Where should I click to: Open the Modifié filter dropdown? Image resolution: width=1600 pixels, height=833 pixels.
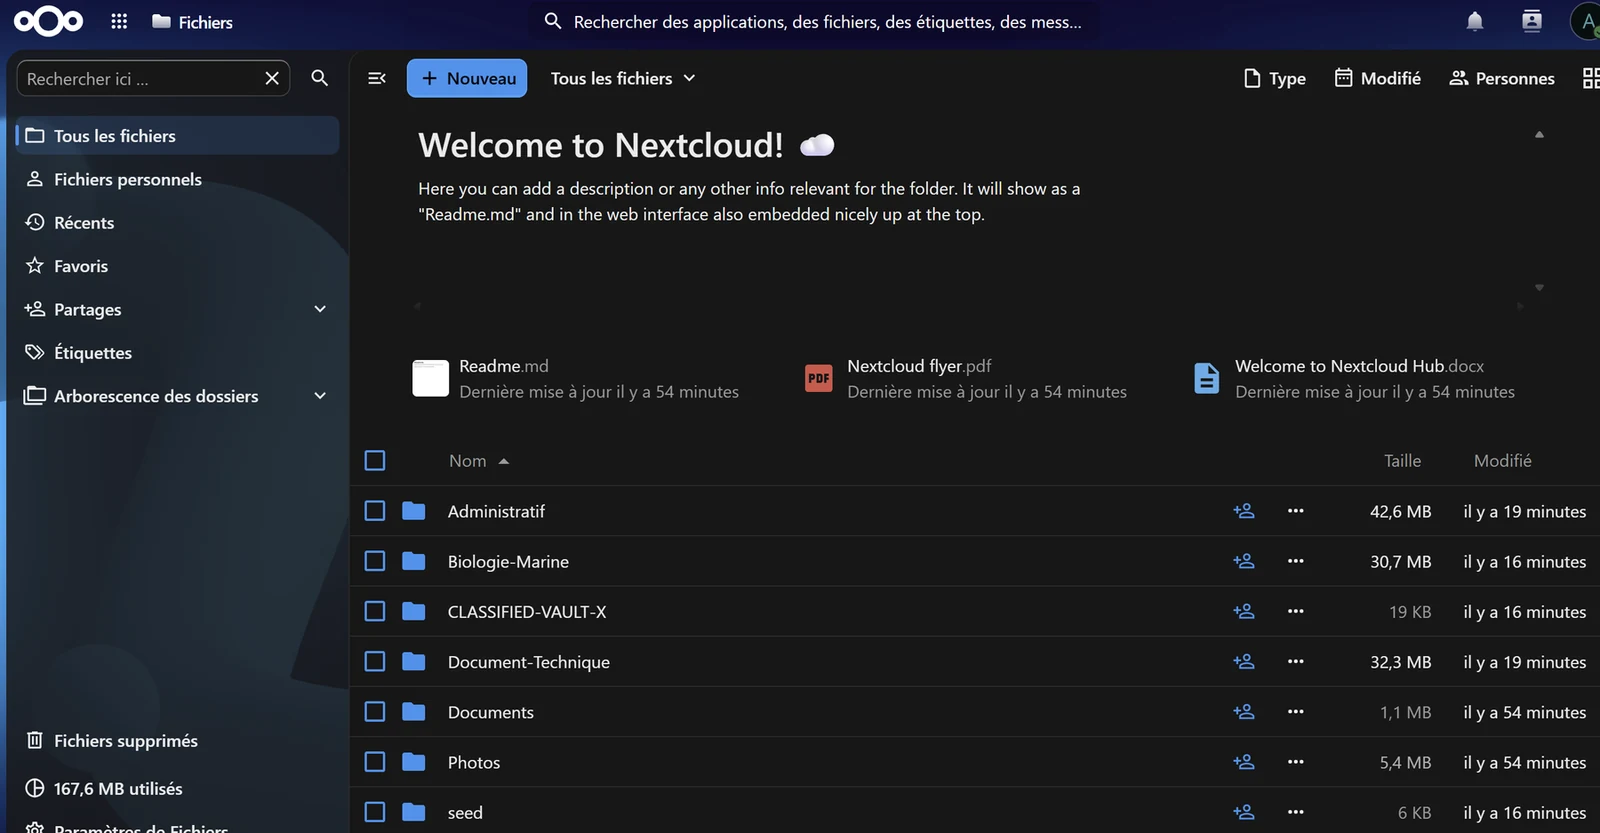pyautogui.click(x=1378, y=78)
